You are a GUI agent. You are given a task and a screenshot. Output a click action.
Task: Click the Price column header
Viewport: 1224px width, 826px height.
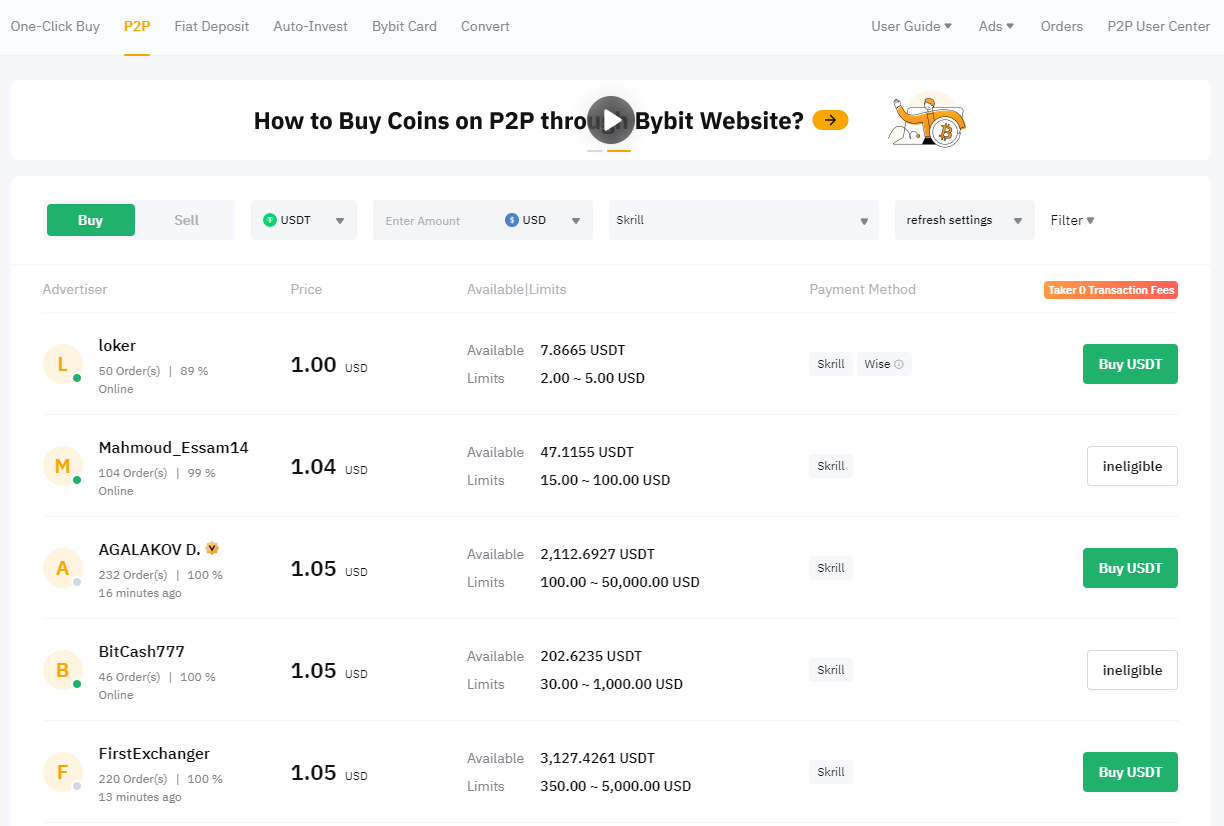coord(306,290)
